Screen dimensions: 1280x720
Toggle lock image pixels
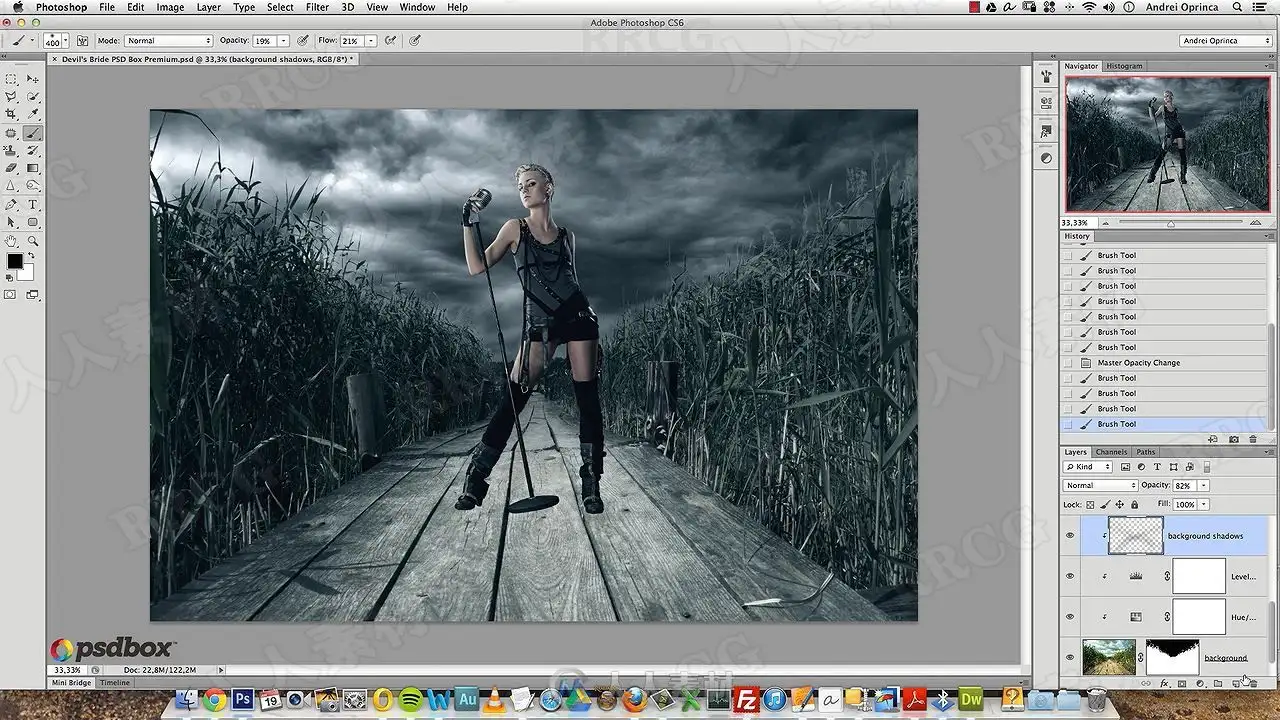tap(1105, 504)
